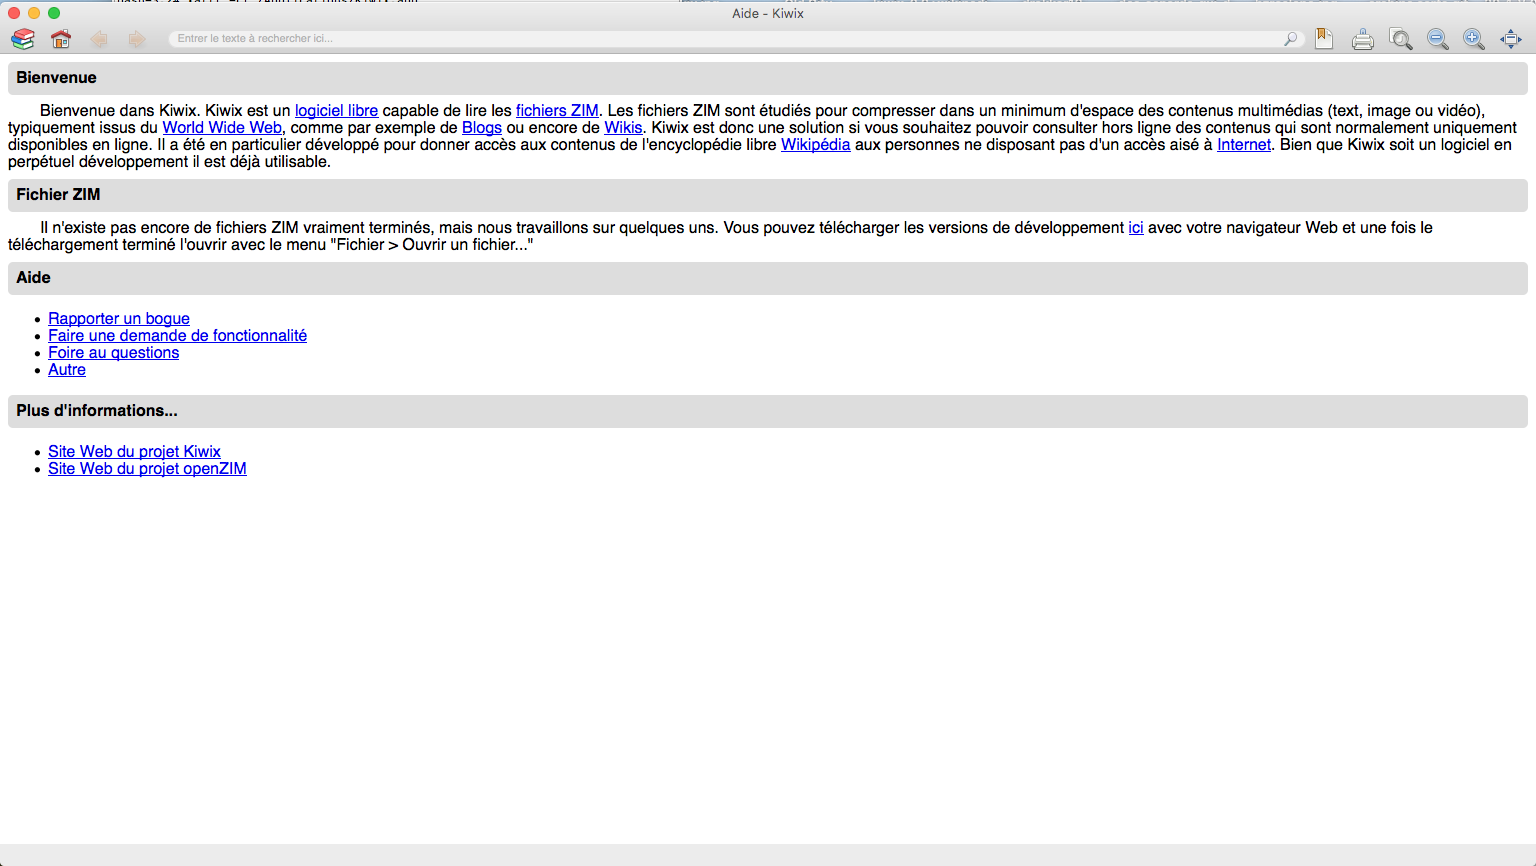
Task: Follow the 'World Wide Web' link
Action: (x=222, y=128)
